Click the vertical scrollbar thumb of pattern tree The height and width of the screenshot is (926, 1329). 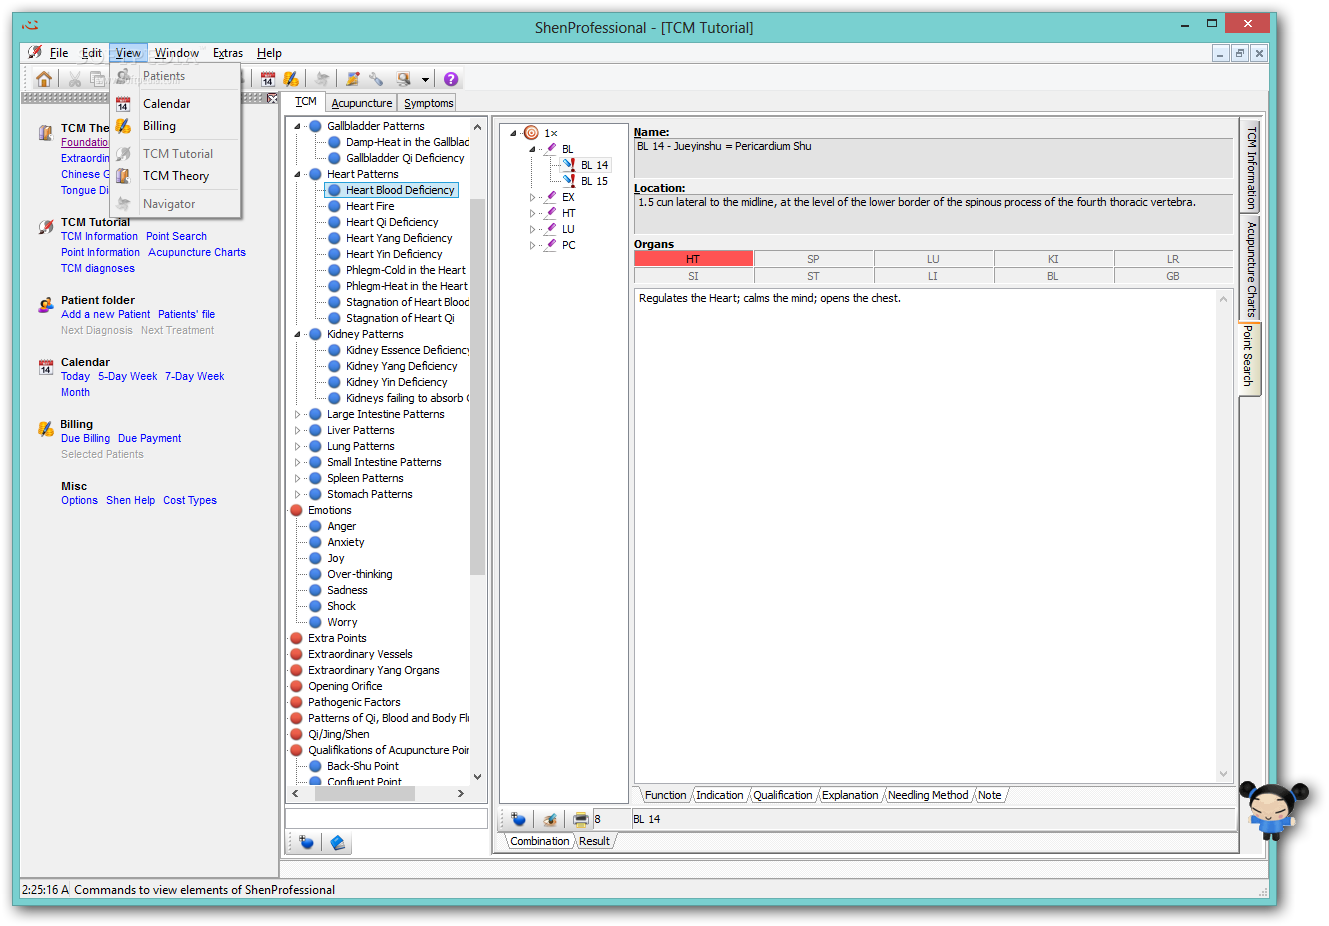coord(477,387)
